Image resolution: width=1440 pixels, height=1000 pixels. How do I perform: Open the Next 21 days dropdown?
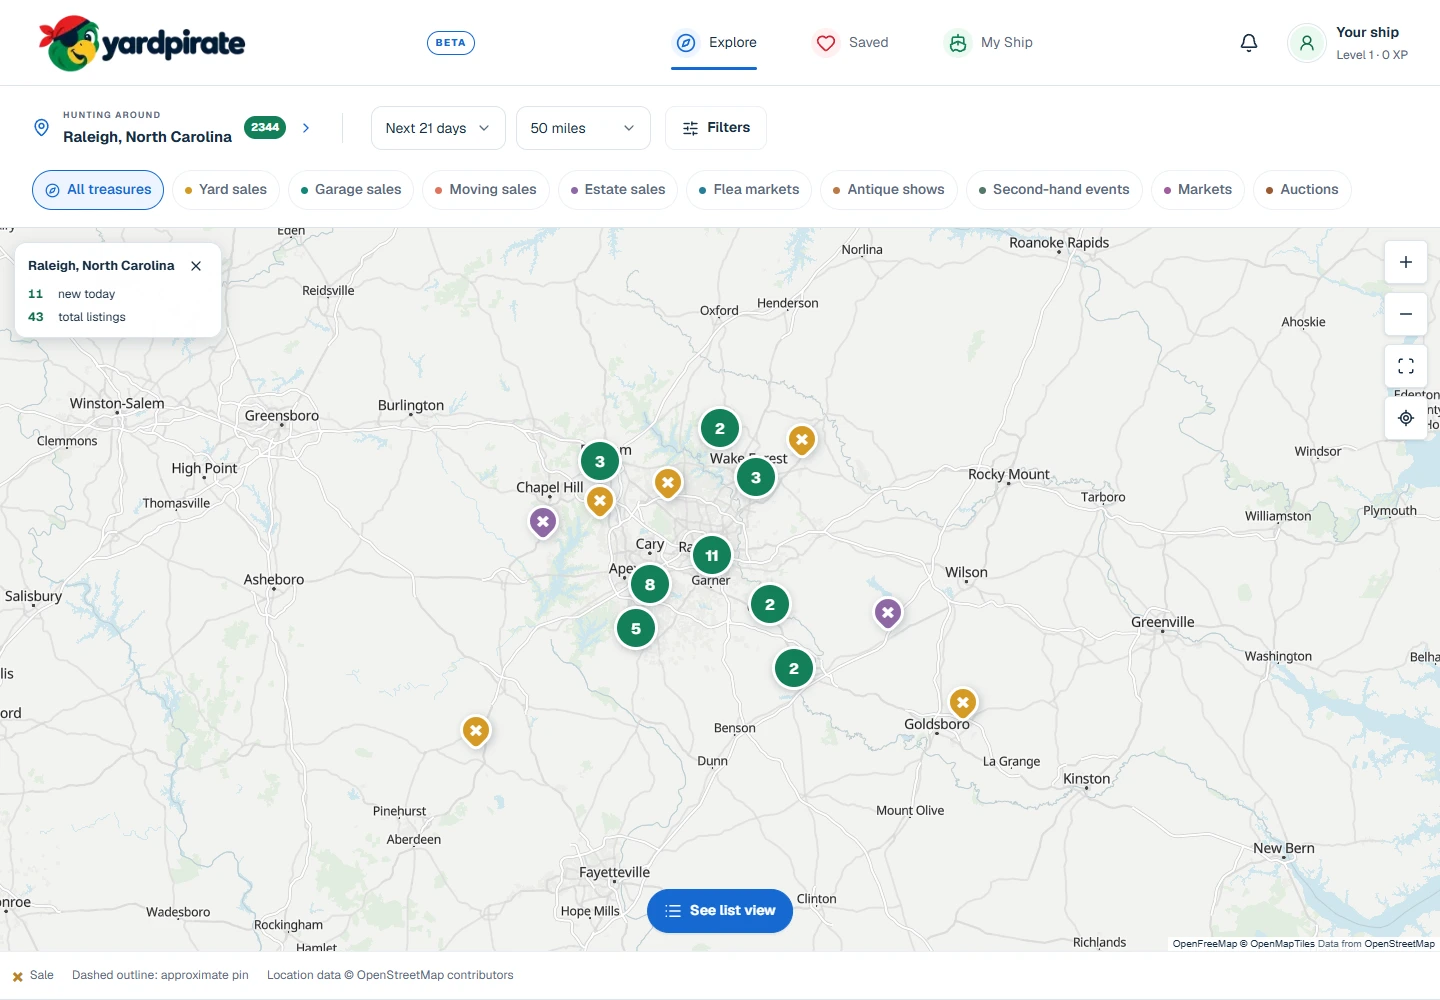[x=438, y=128]
